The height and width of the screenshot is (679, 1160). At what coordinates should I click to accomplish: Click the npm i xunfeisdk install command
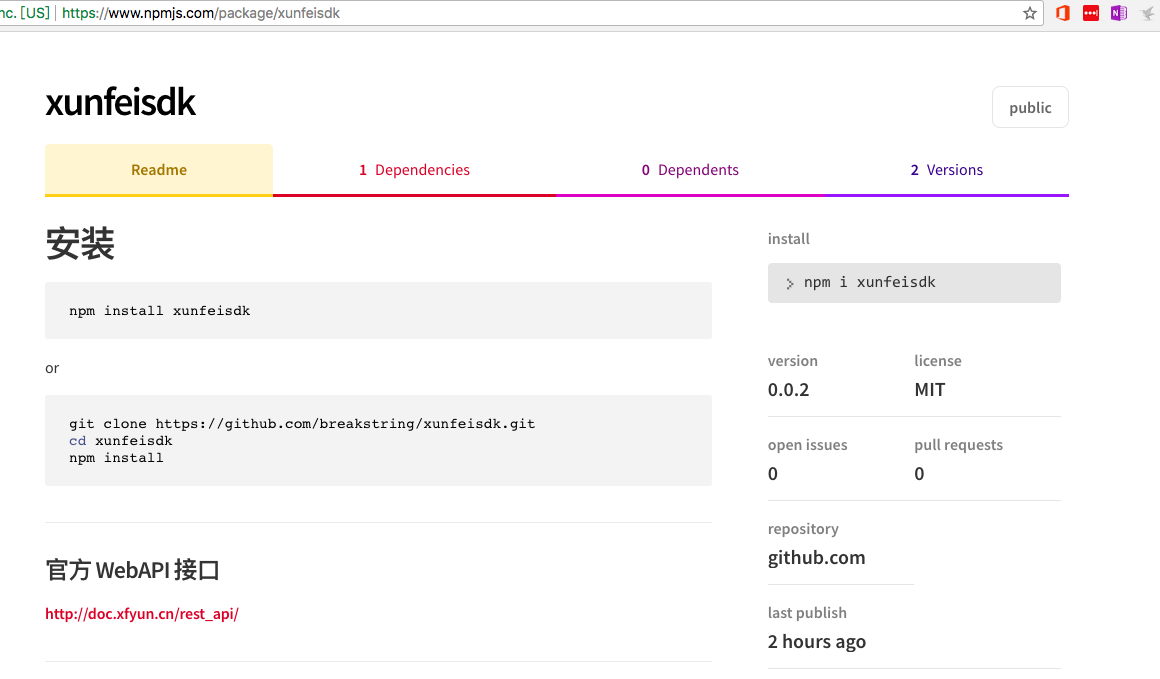click(870, 283)
